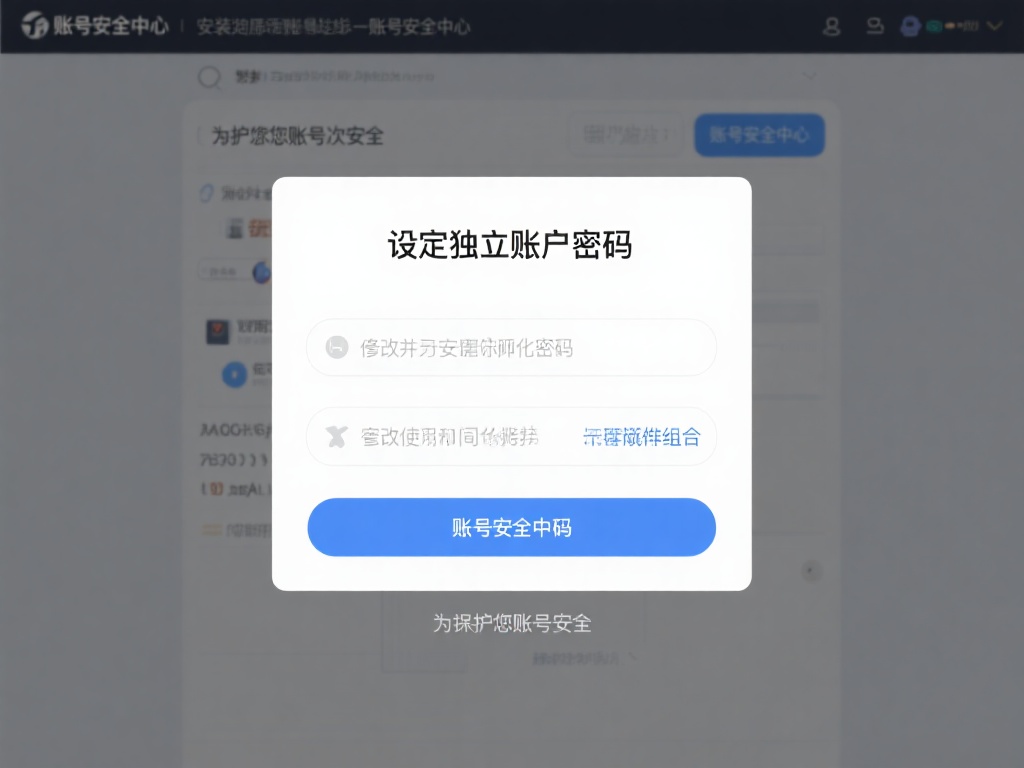Click the second person icon in header
This screenshot has height=768, width=1024.
pos(875,25)
